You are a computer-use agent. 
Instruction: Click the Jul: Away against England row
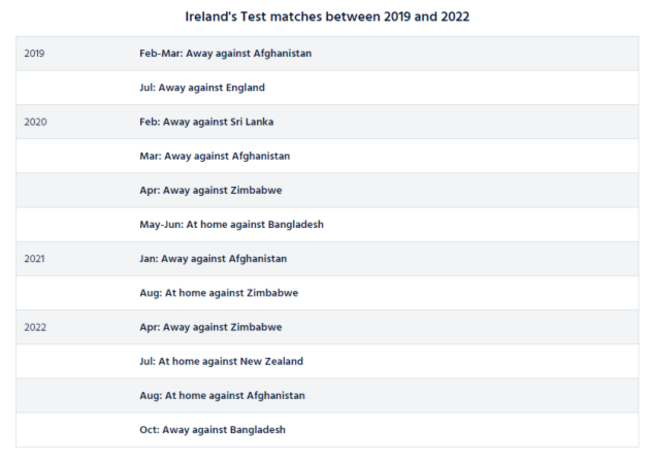pos(202,88)
